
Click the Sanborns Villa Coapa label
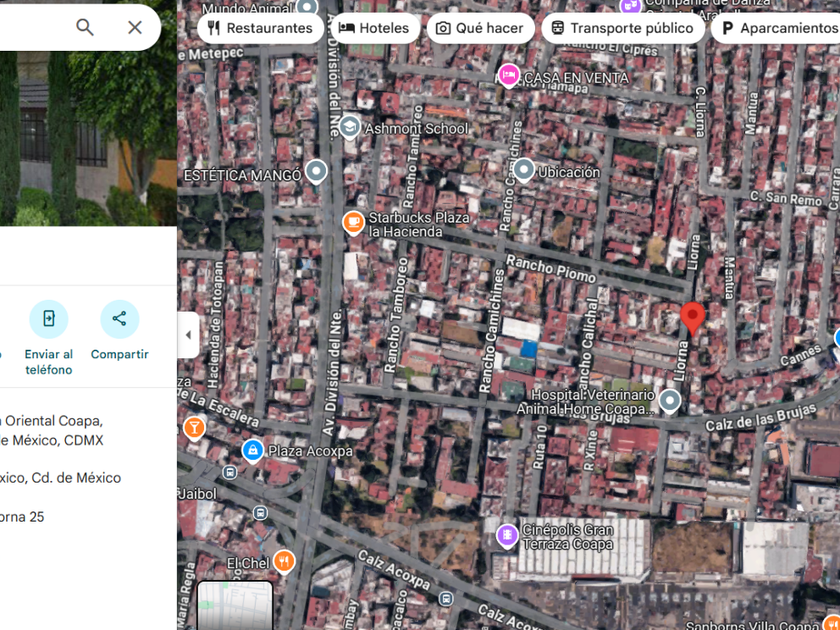(x=752, y=625)
